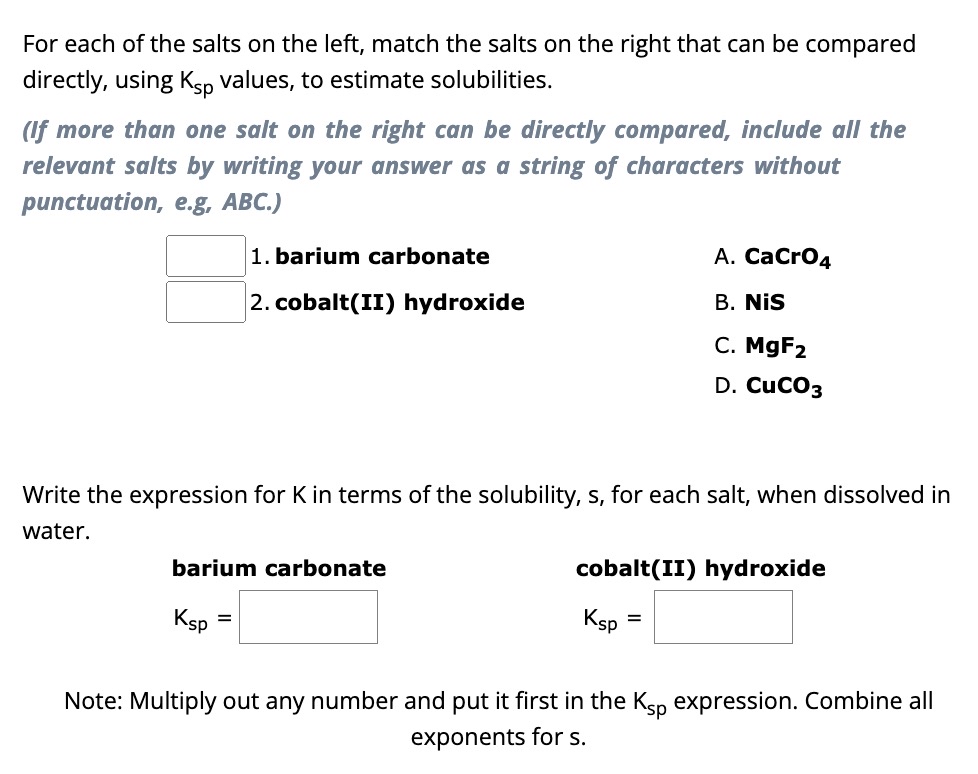Screen dimensions: 978x774
Task: Click the note about multiplying out numbers
Action: point(498,702)
